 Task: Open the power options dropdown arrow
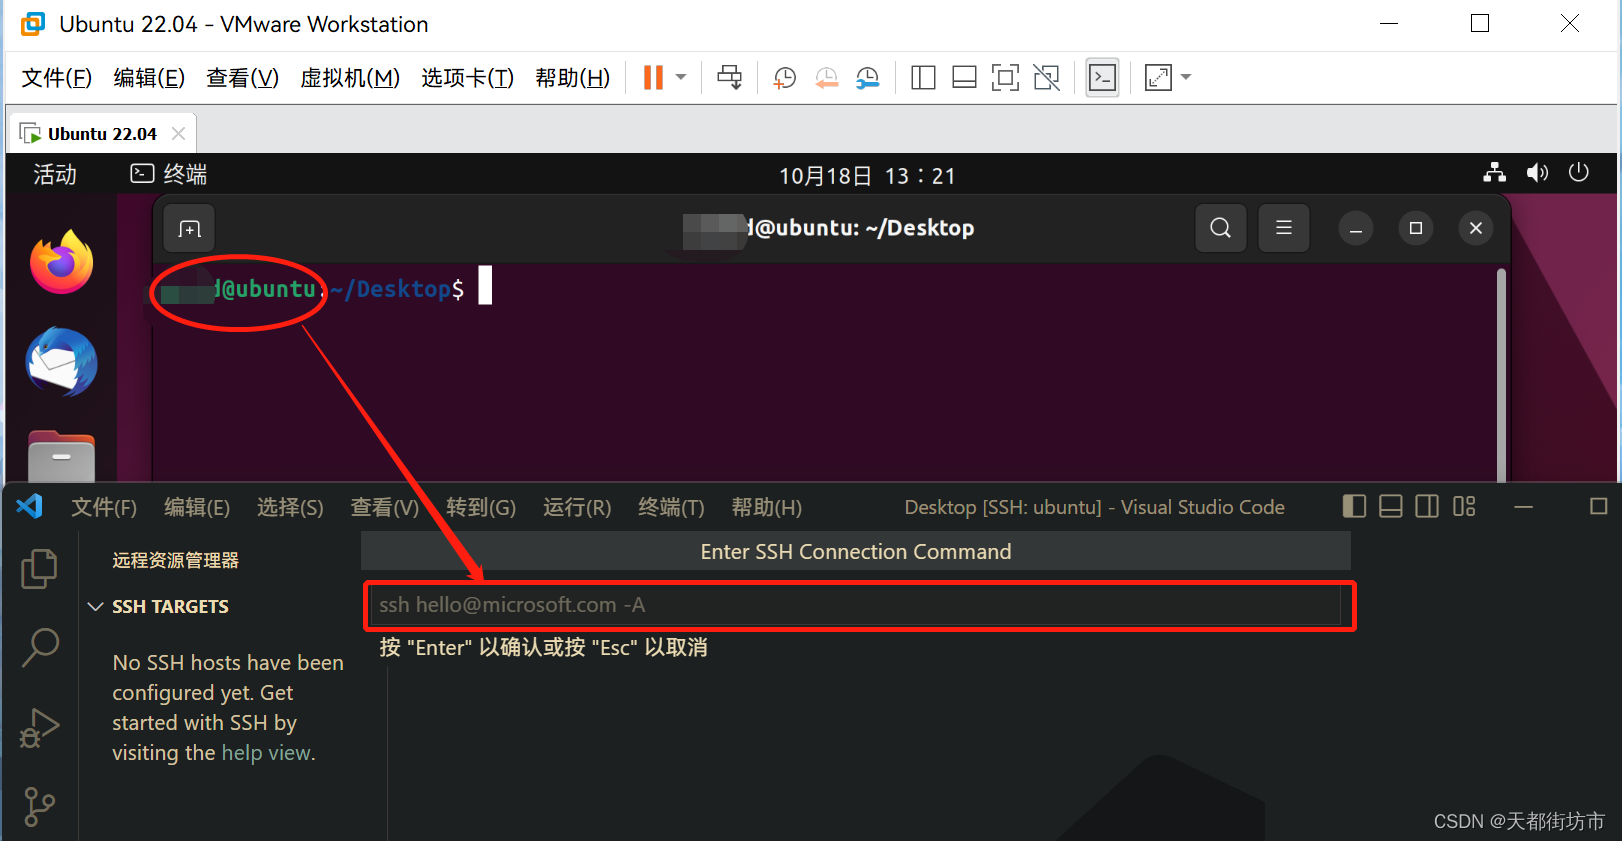[681, 77]
